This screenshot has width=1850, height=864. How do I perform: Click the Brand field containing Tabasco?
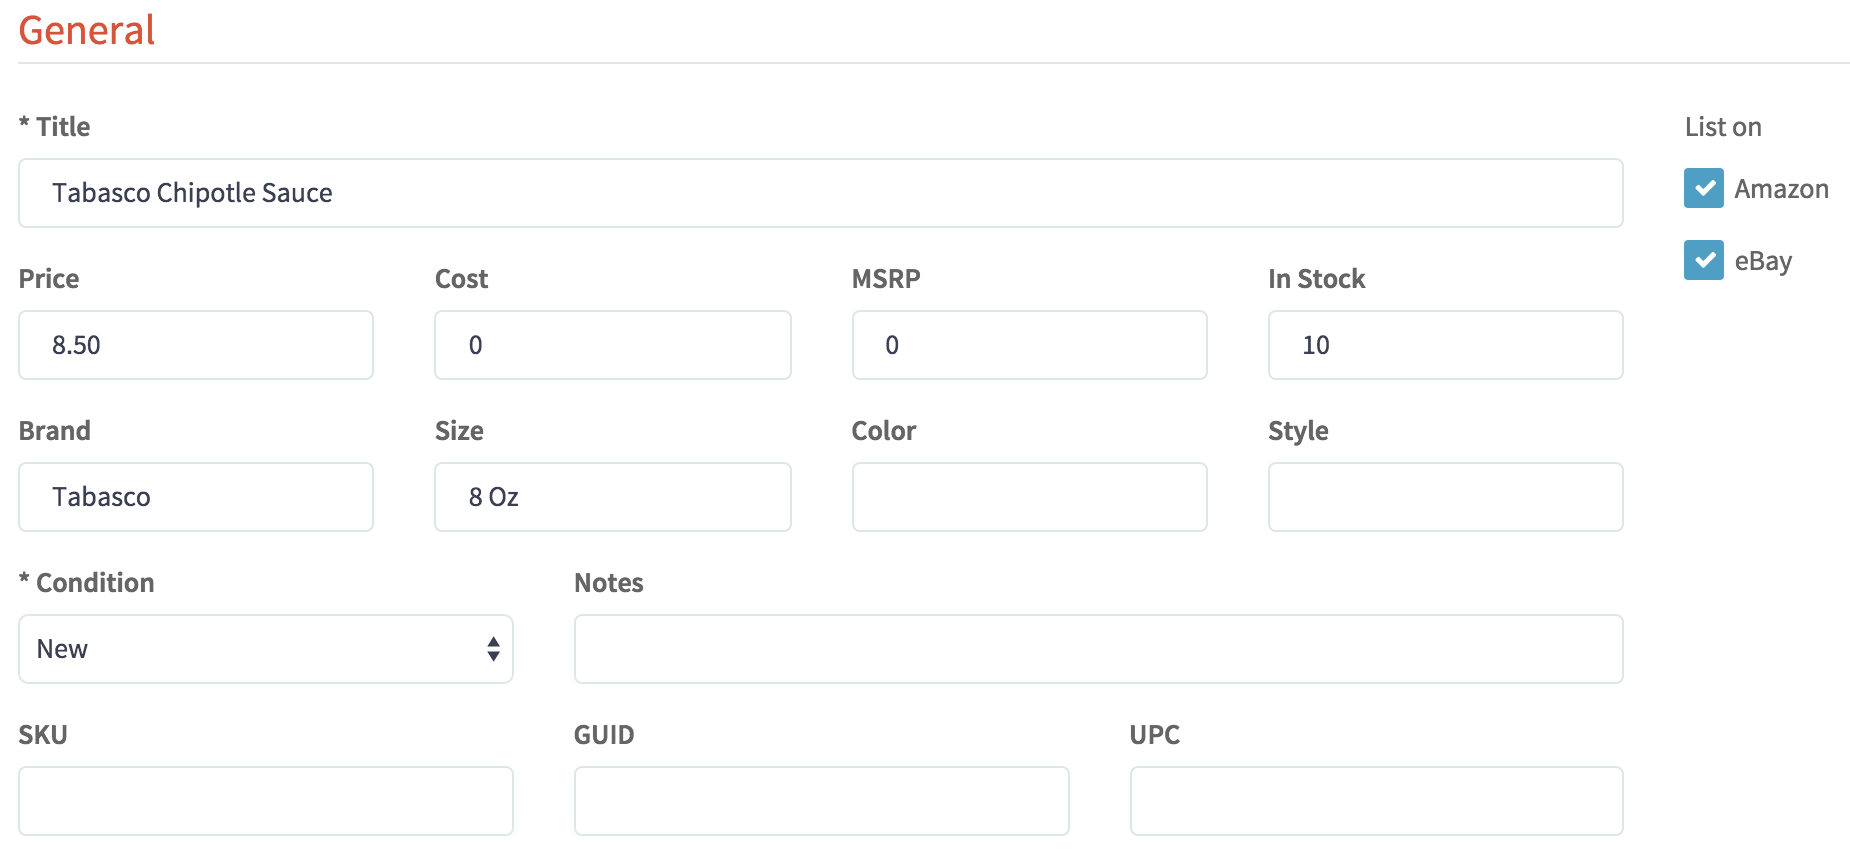click(196, 497)
